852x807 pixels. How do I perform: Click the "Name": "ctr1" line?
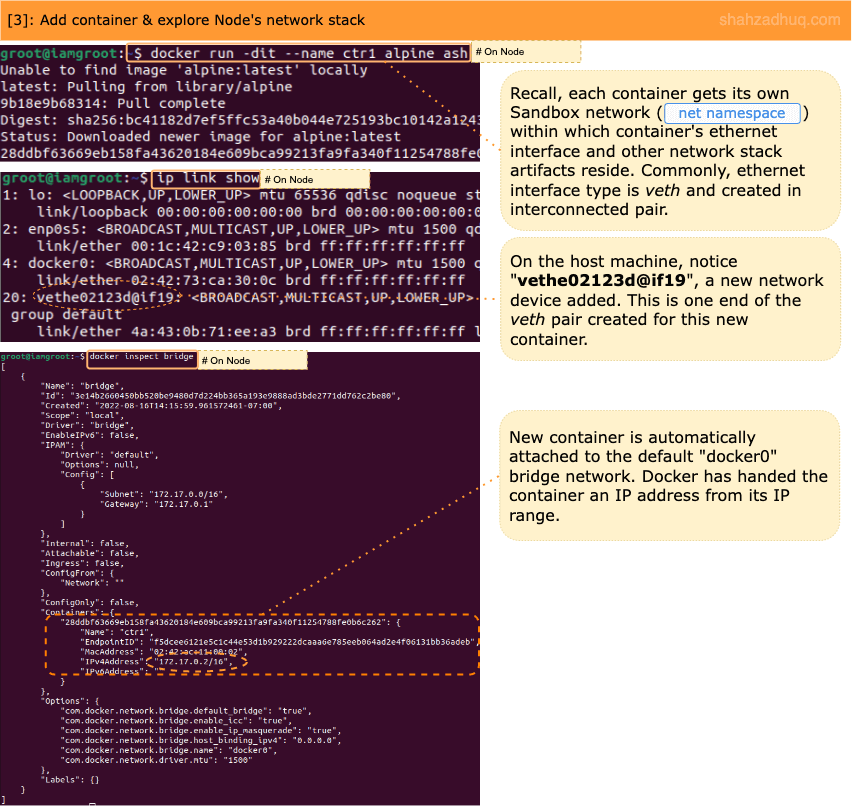coord(117,632)
